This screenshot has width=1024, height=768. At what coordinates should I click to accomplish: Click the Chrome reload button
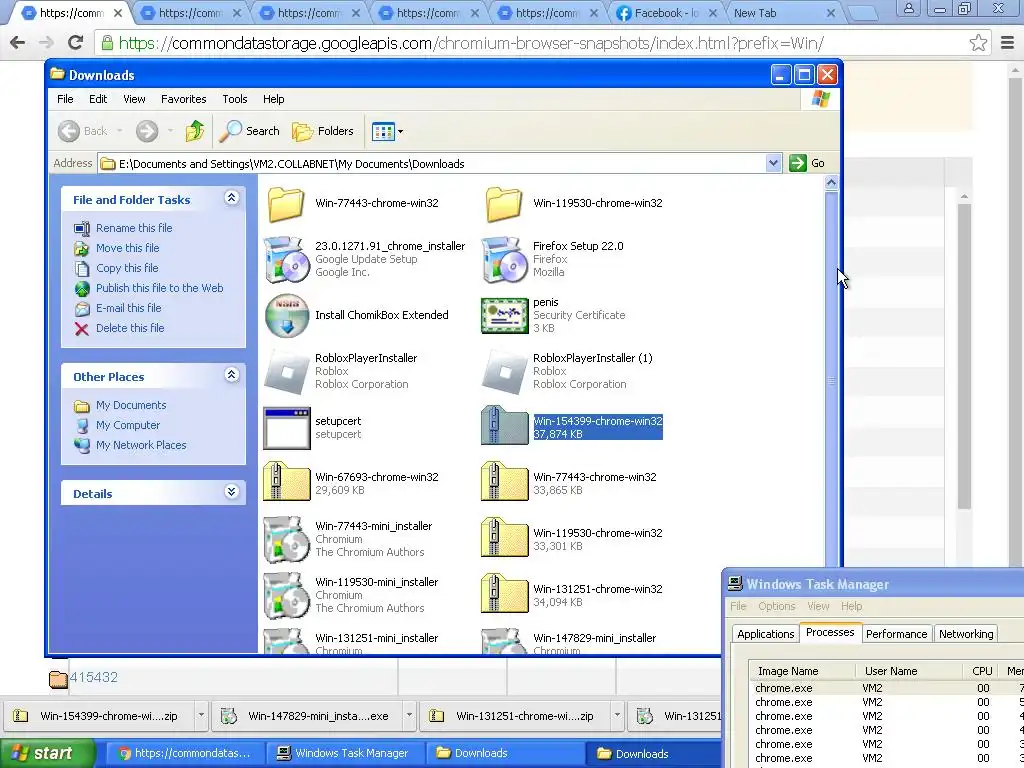click(76, 43)
